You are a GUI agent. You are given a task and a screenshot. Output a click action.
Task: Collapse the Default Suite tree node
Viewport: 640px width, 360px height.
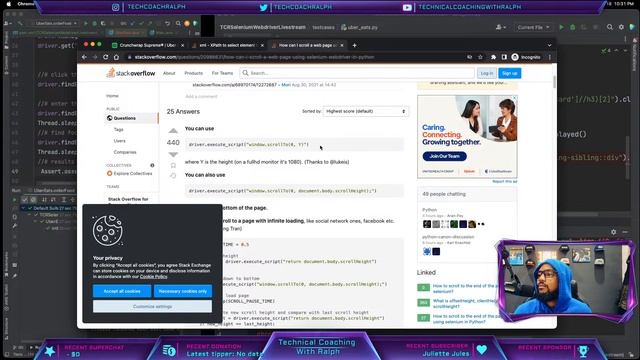click(24, 208)
